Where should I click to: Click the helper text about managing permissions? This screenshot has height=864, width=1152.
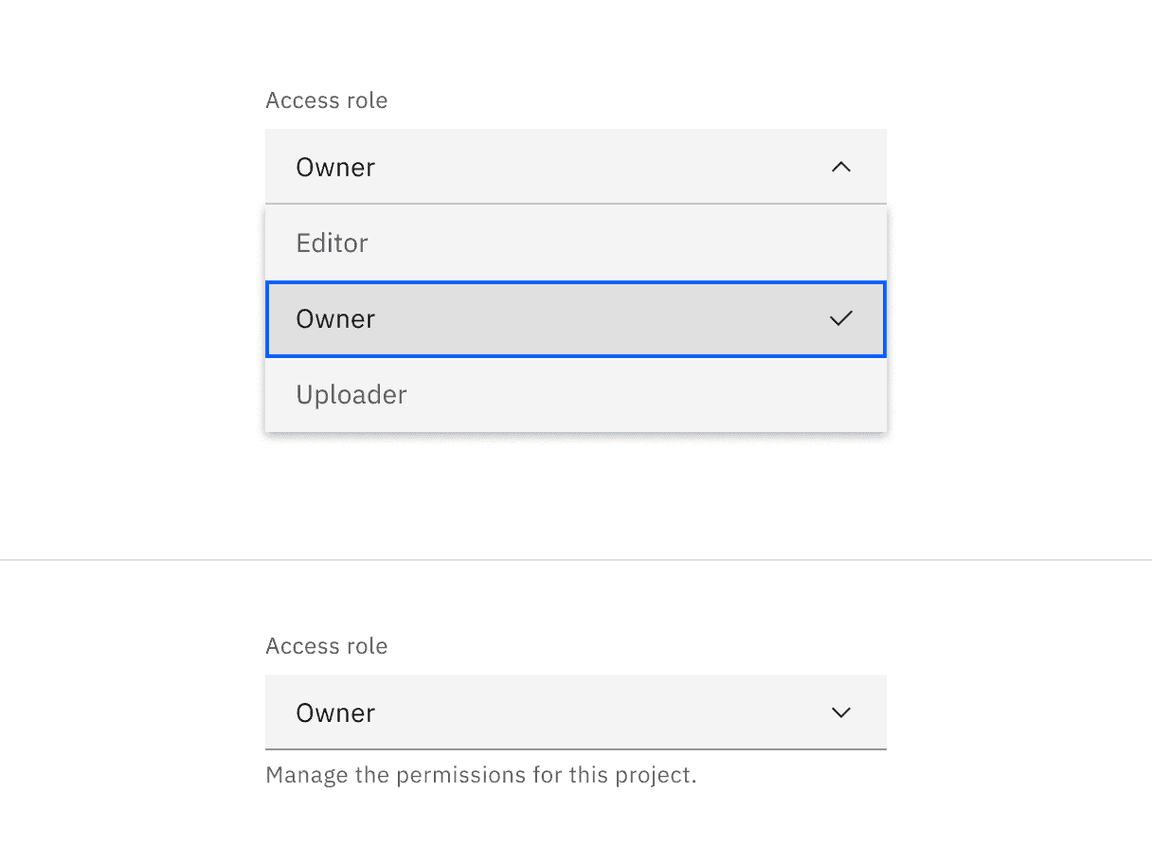(482, 775)
